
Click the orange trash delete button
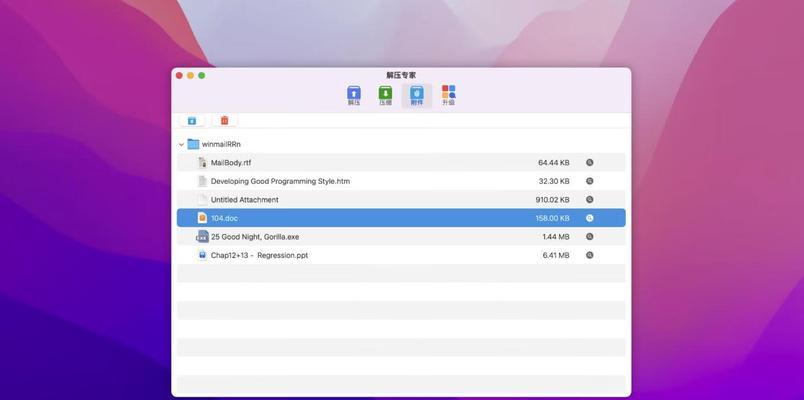[x=225, y=121]
